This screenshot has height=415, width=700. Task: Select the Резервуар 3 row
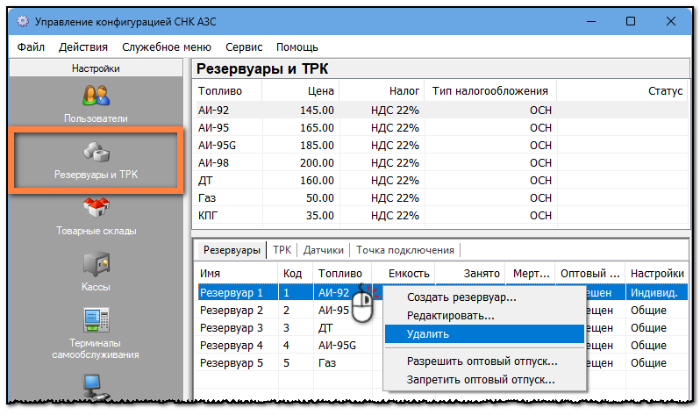click(x=442, y=328)
